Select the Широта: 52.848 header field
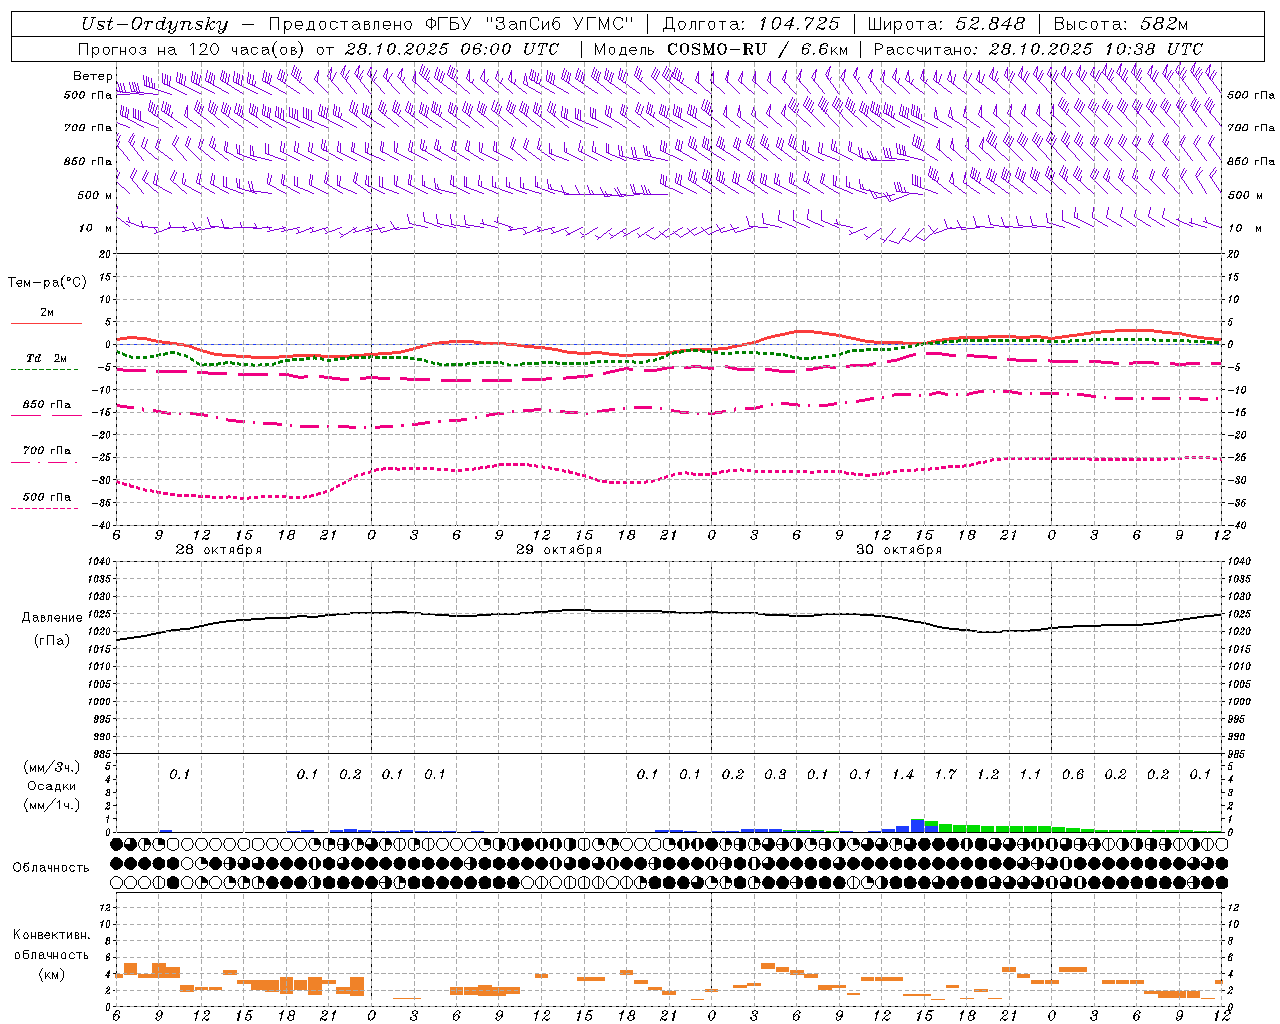The image size is (1280, 1024). [x=946, y=24]
